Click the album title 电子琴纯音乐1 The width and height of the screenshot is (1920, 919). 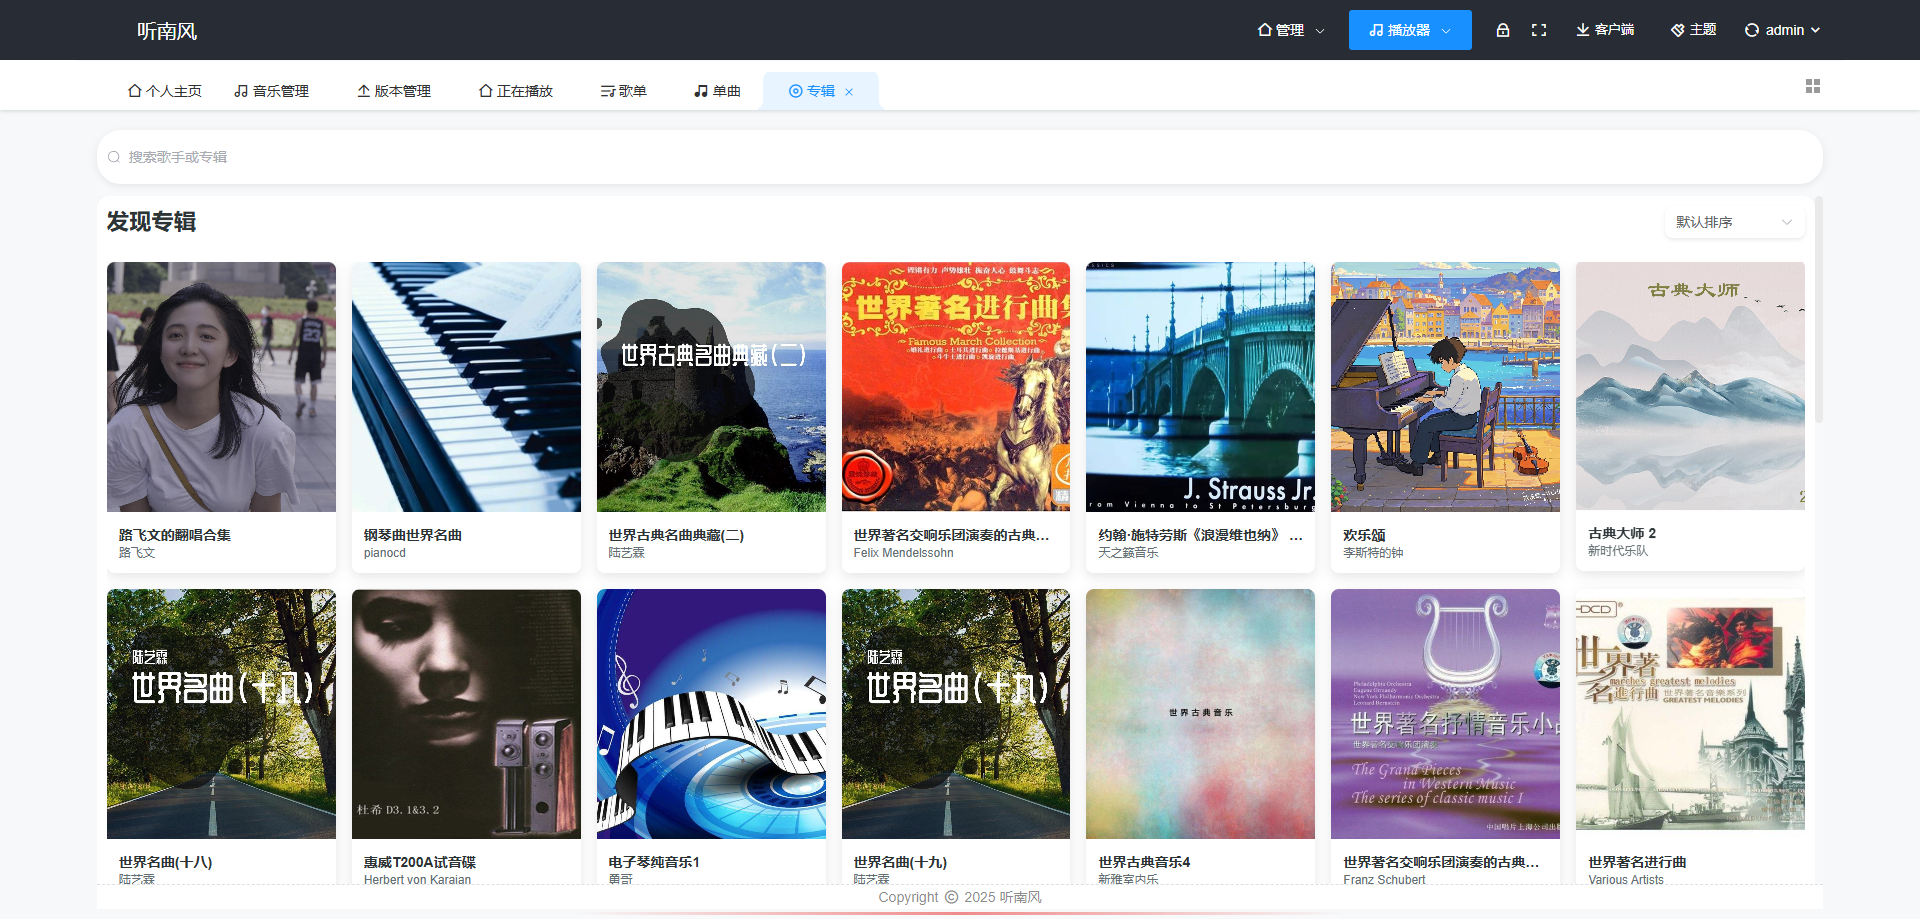click(x=654, y=862)
